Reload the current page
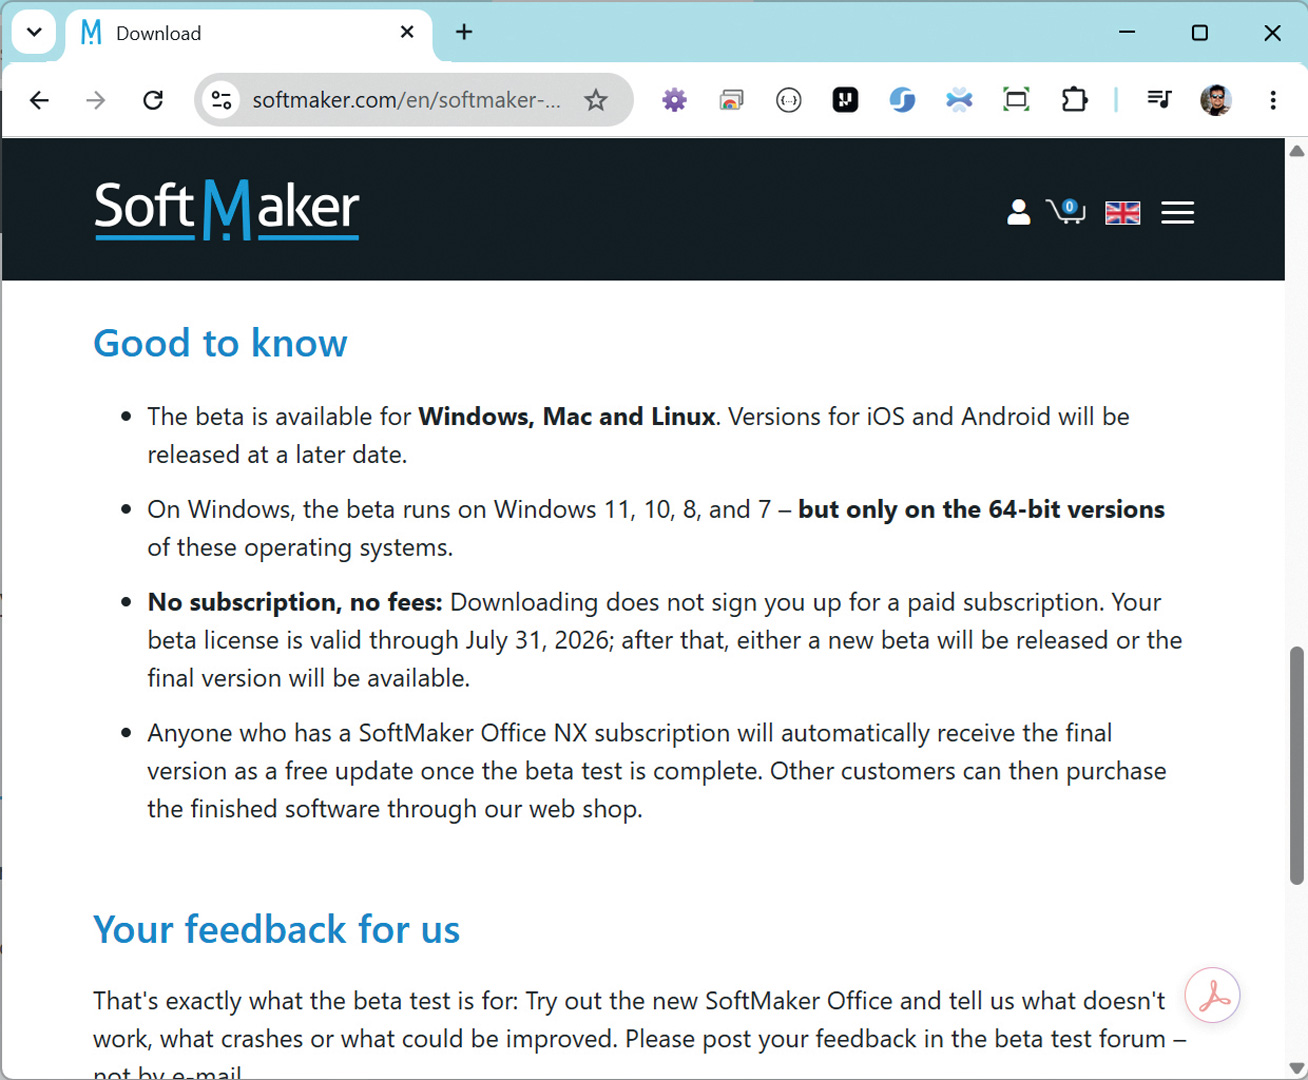The width and height of the screenshot is (1308, 1080). (x=153, y=100)
